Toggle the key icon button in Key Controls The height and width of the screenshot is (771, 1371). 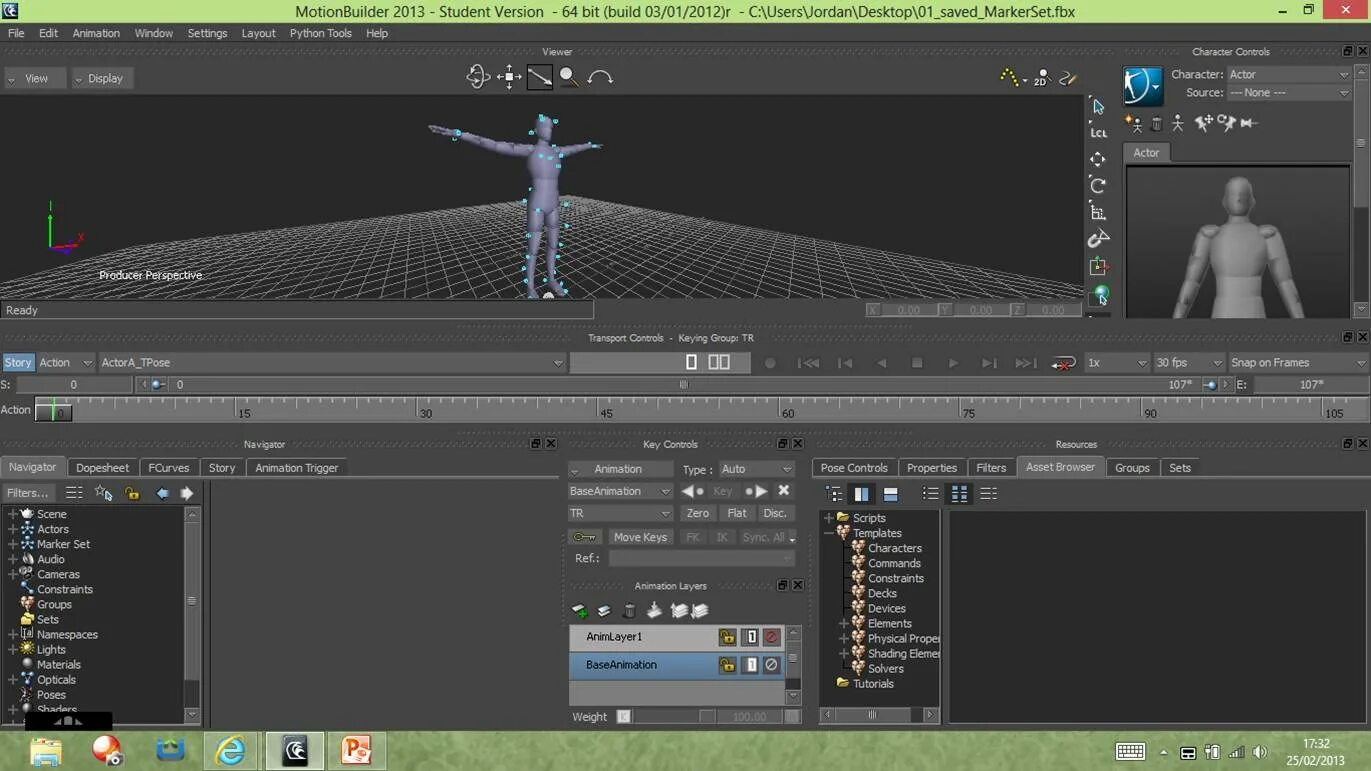pos(585,537)
